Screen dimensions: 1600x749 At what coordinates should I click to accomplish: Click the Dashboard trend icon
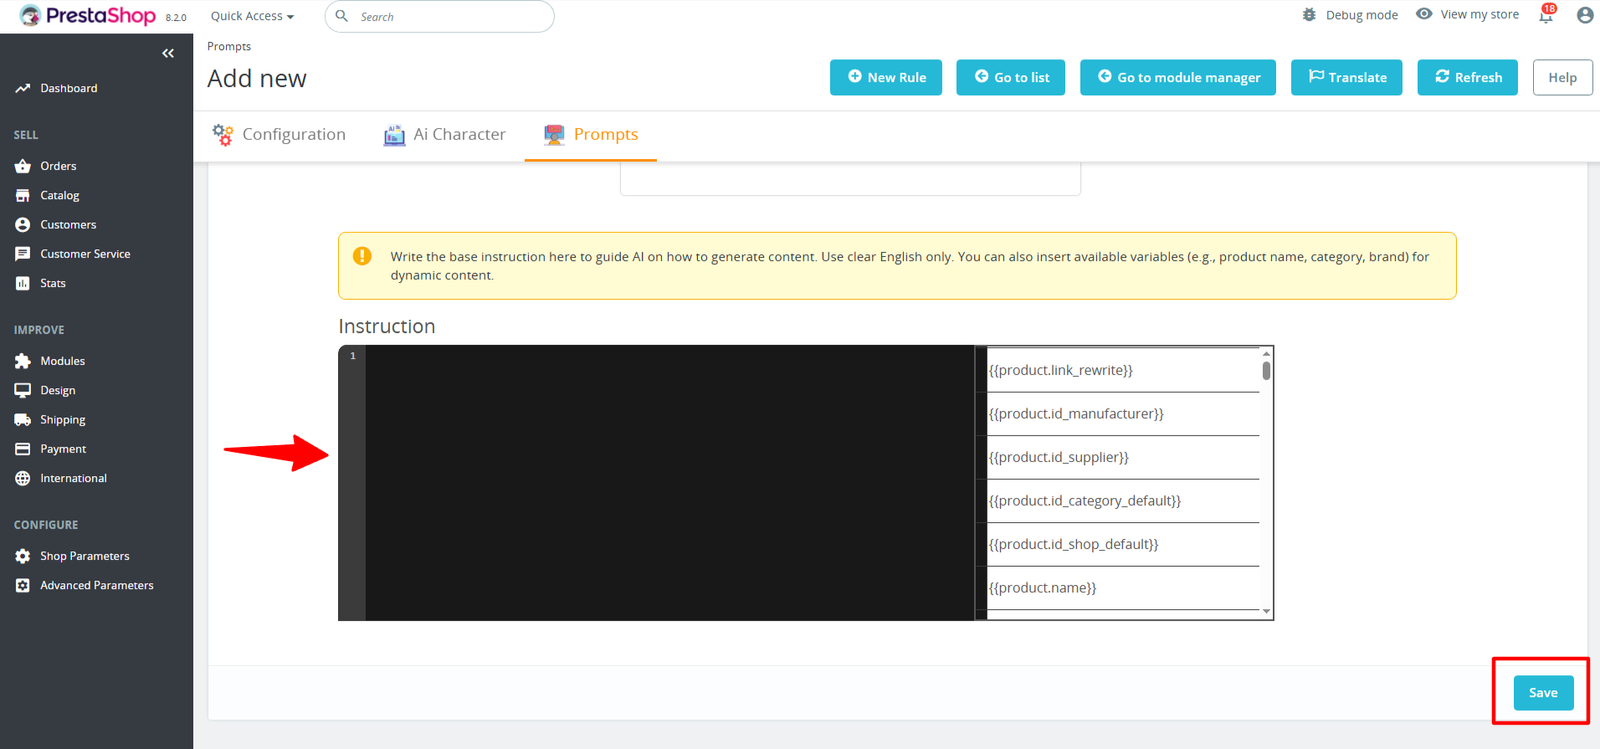click(x=23, y=88)
